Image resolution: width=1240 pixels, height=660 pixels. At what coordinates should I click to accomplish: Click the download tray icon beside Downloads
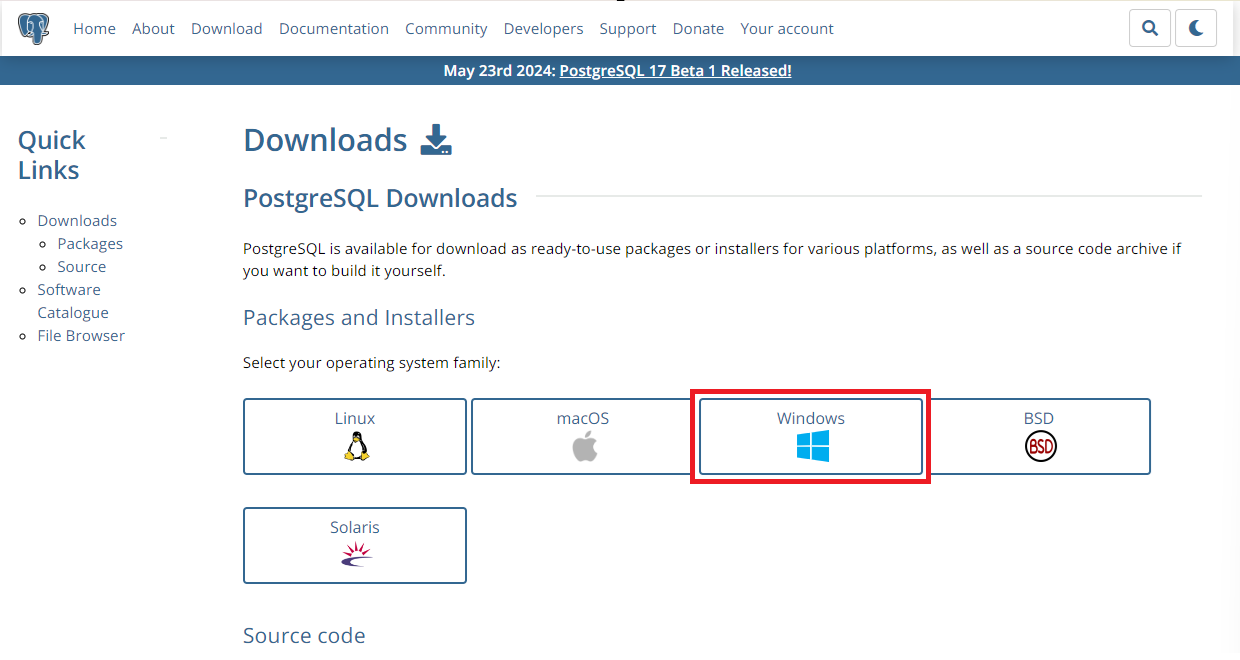click(x=436, y=140)
